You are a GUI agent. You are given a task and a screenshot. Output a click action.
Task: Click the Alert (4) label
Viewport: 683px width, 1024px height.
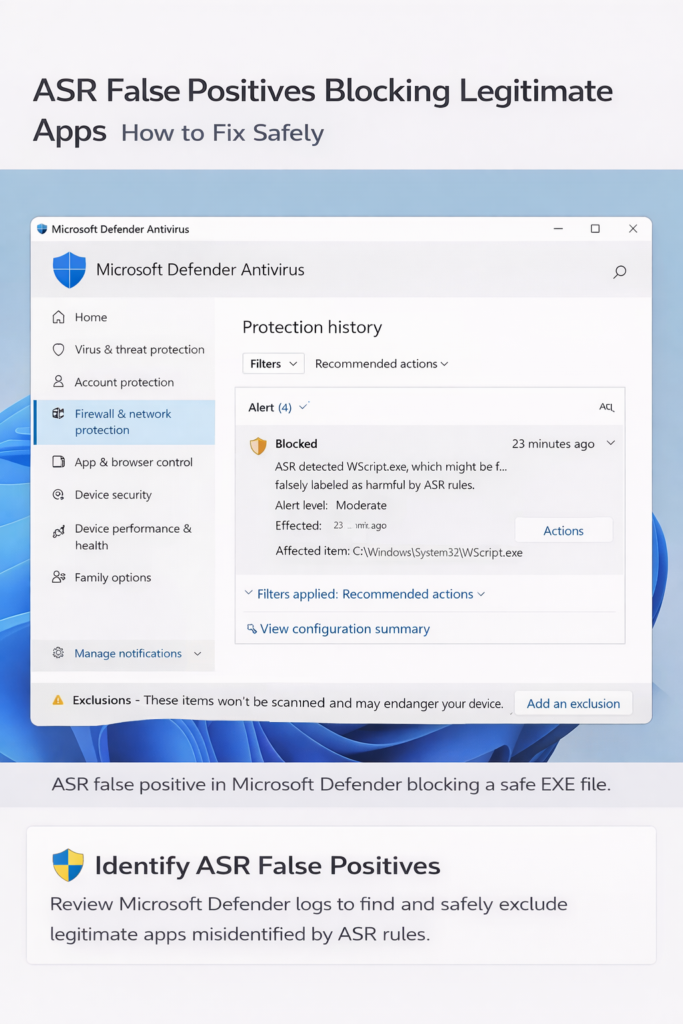pyautogui.click(x=270, y=408)
